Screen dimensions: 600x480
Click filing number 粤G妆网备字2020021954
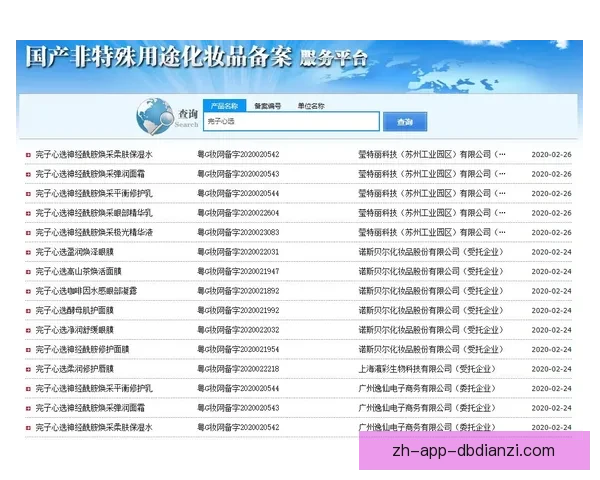(238, 349)
